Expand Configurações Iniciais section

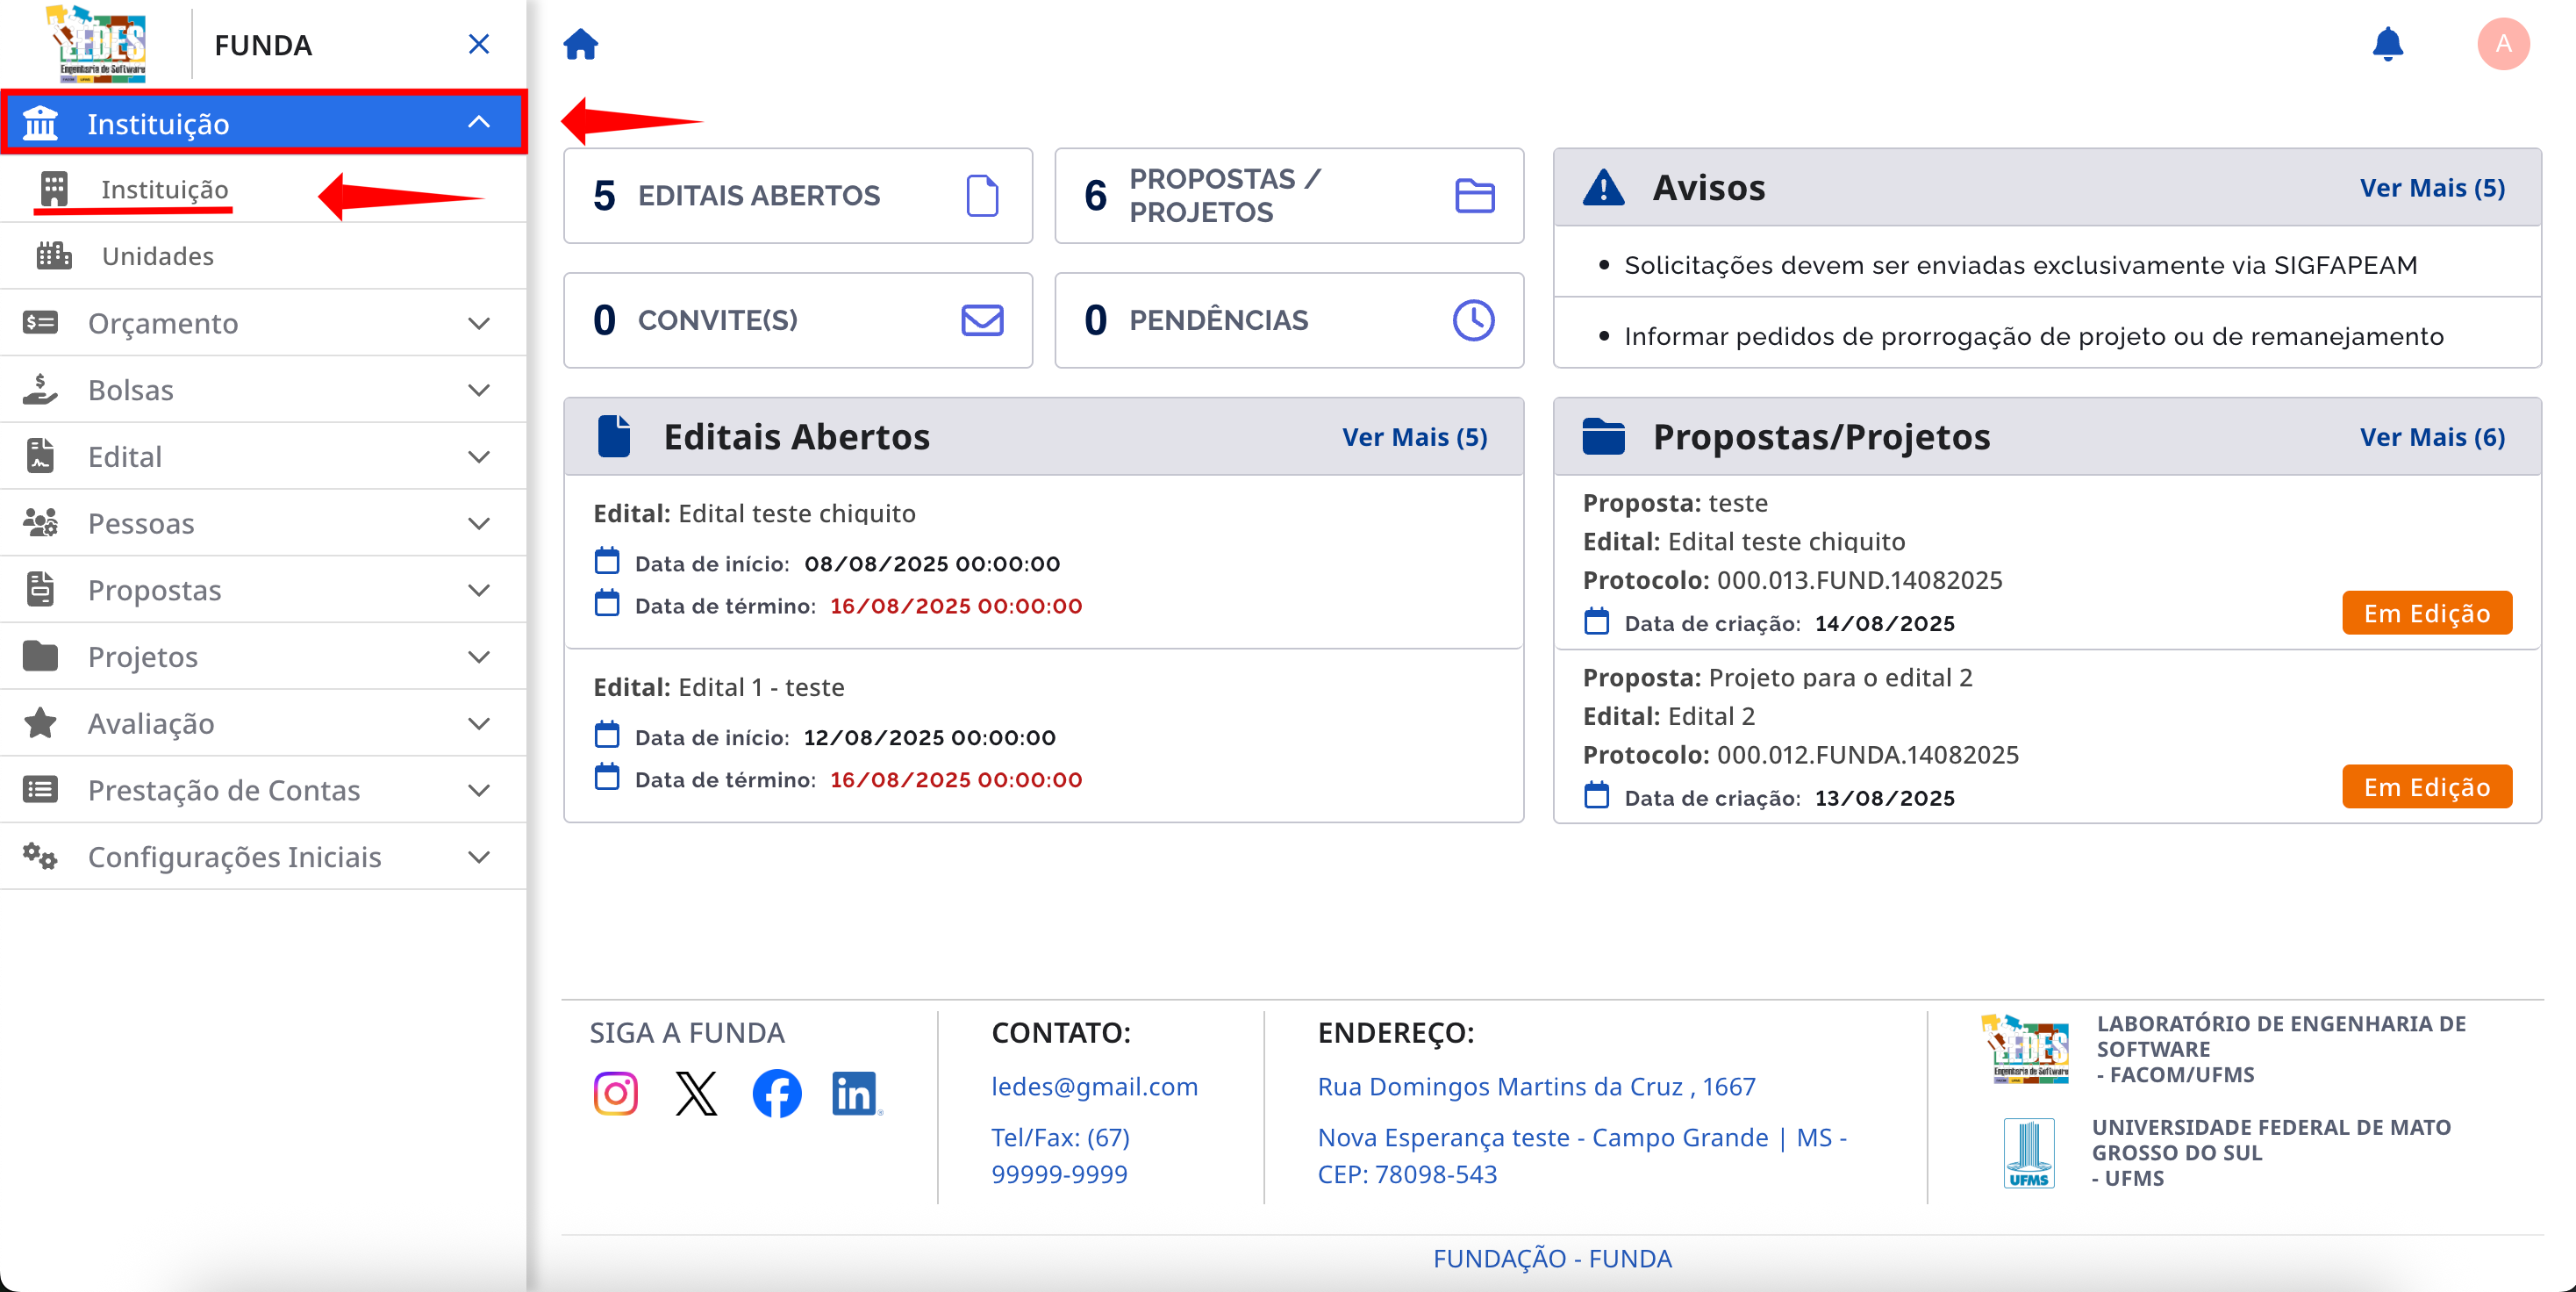coord(479,857)
